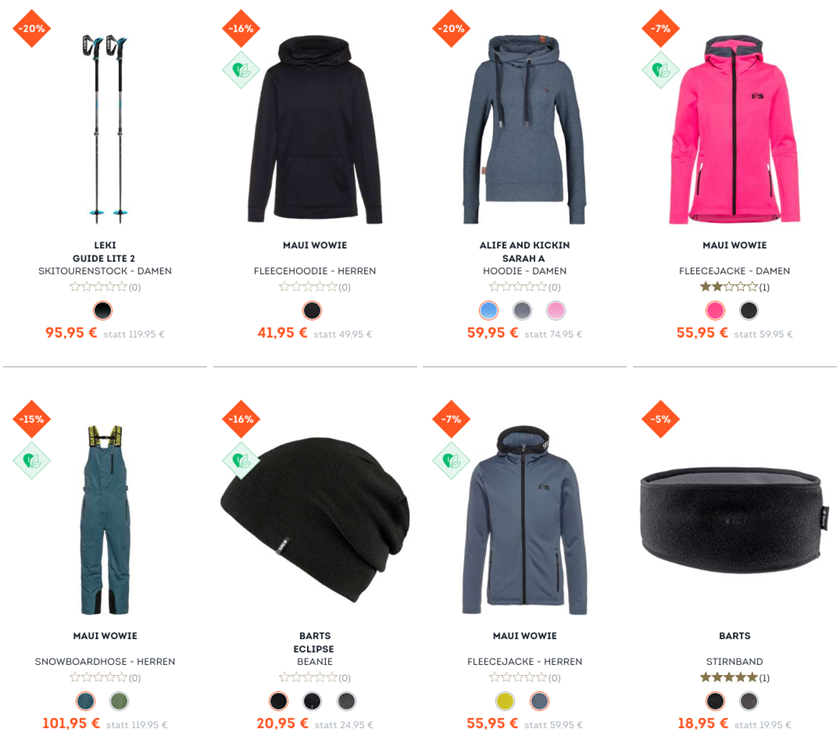Click the eco leaf badge on Snowboardhose
Screen dimensions: 840x743
click(x=32, y=461)
